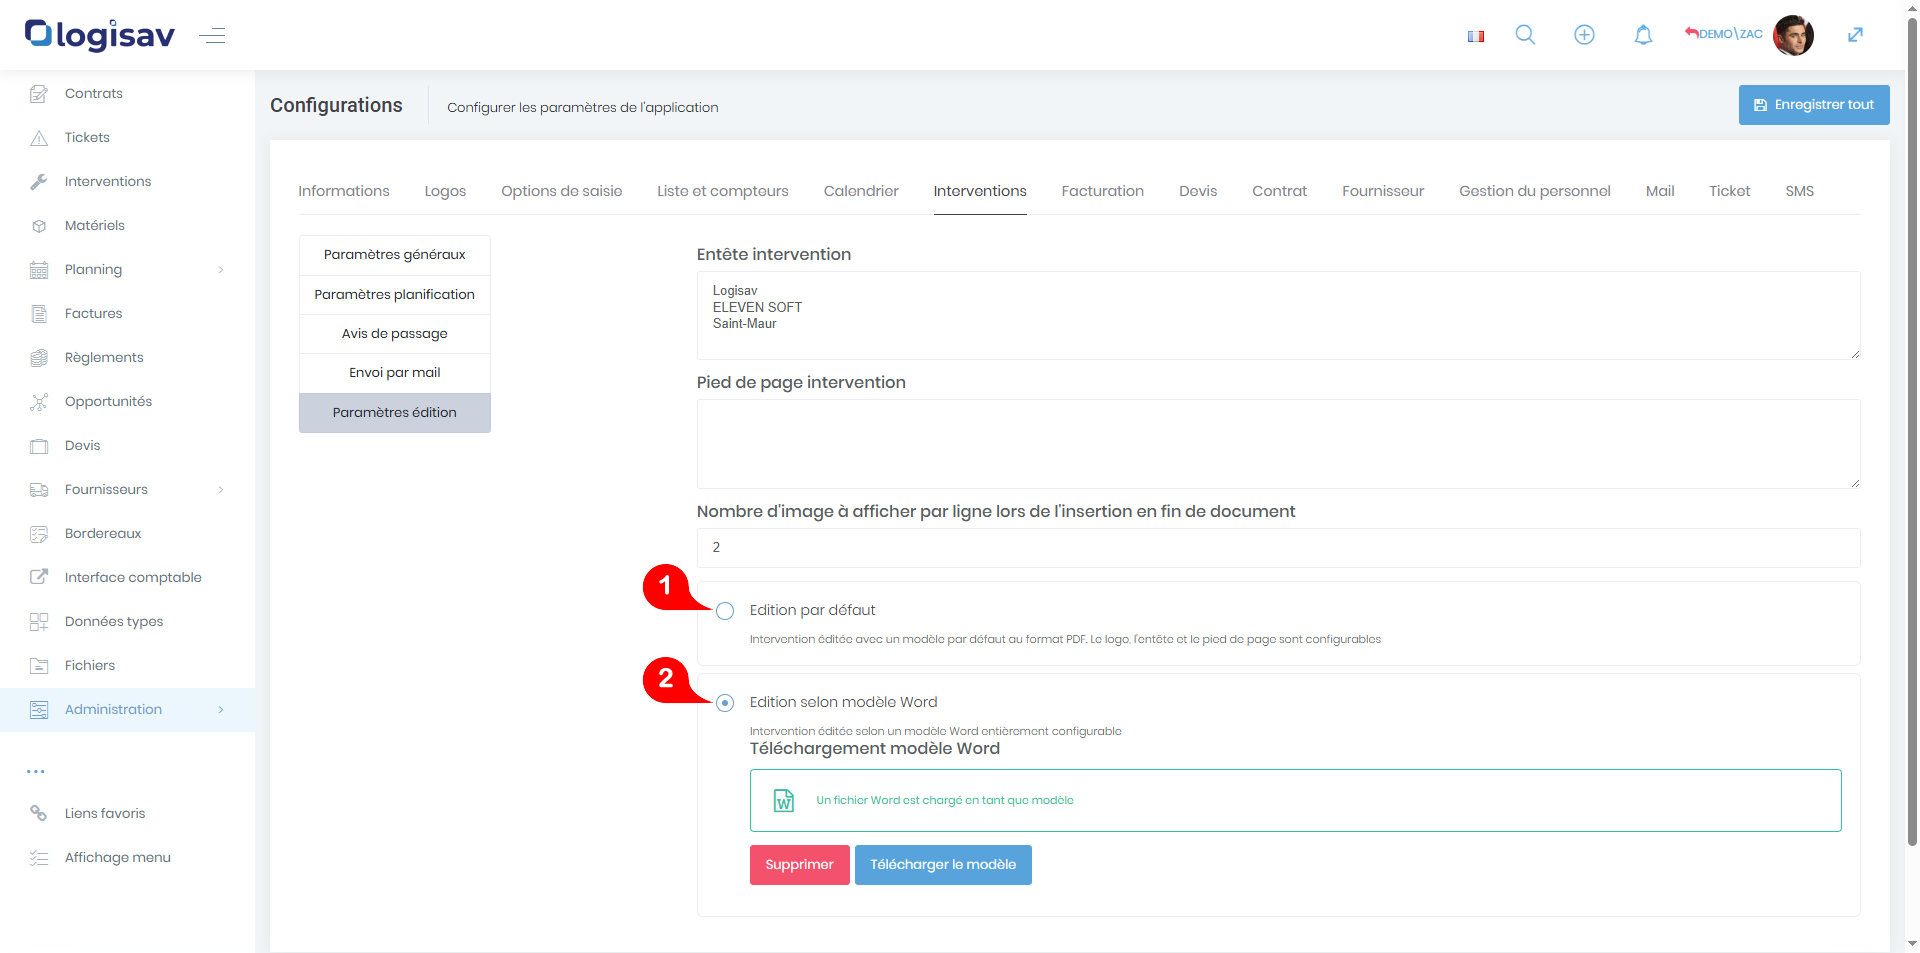This screenshot has width=1920, height=953.
Task: Click the Pied de page intervention textarea
Action: (1277, 444)
